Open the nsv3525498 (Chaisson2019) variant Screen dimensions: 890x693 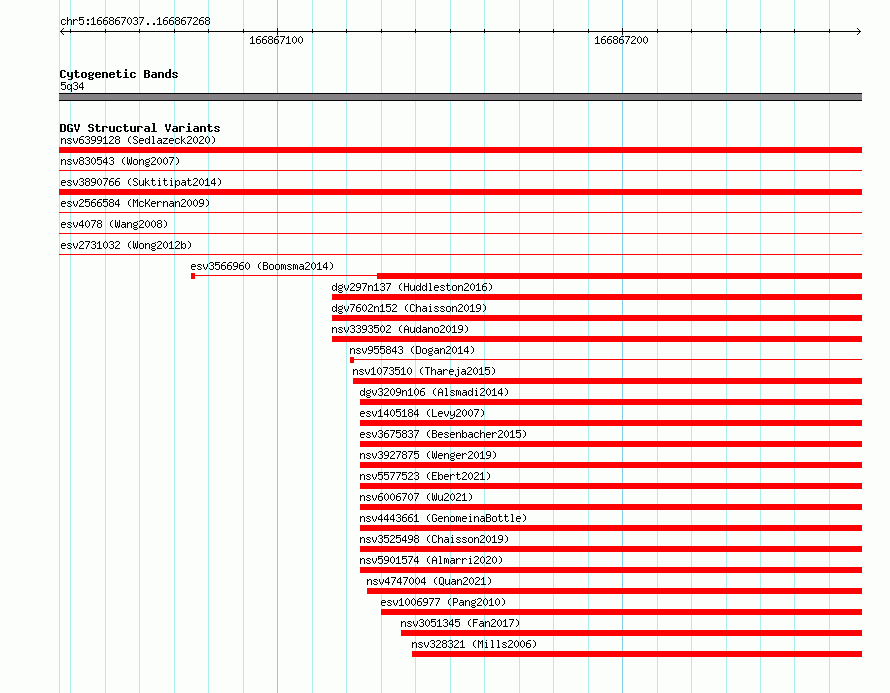pos(434,539)
